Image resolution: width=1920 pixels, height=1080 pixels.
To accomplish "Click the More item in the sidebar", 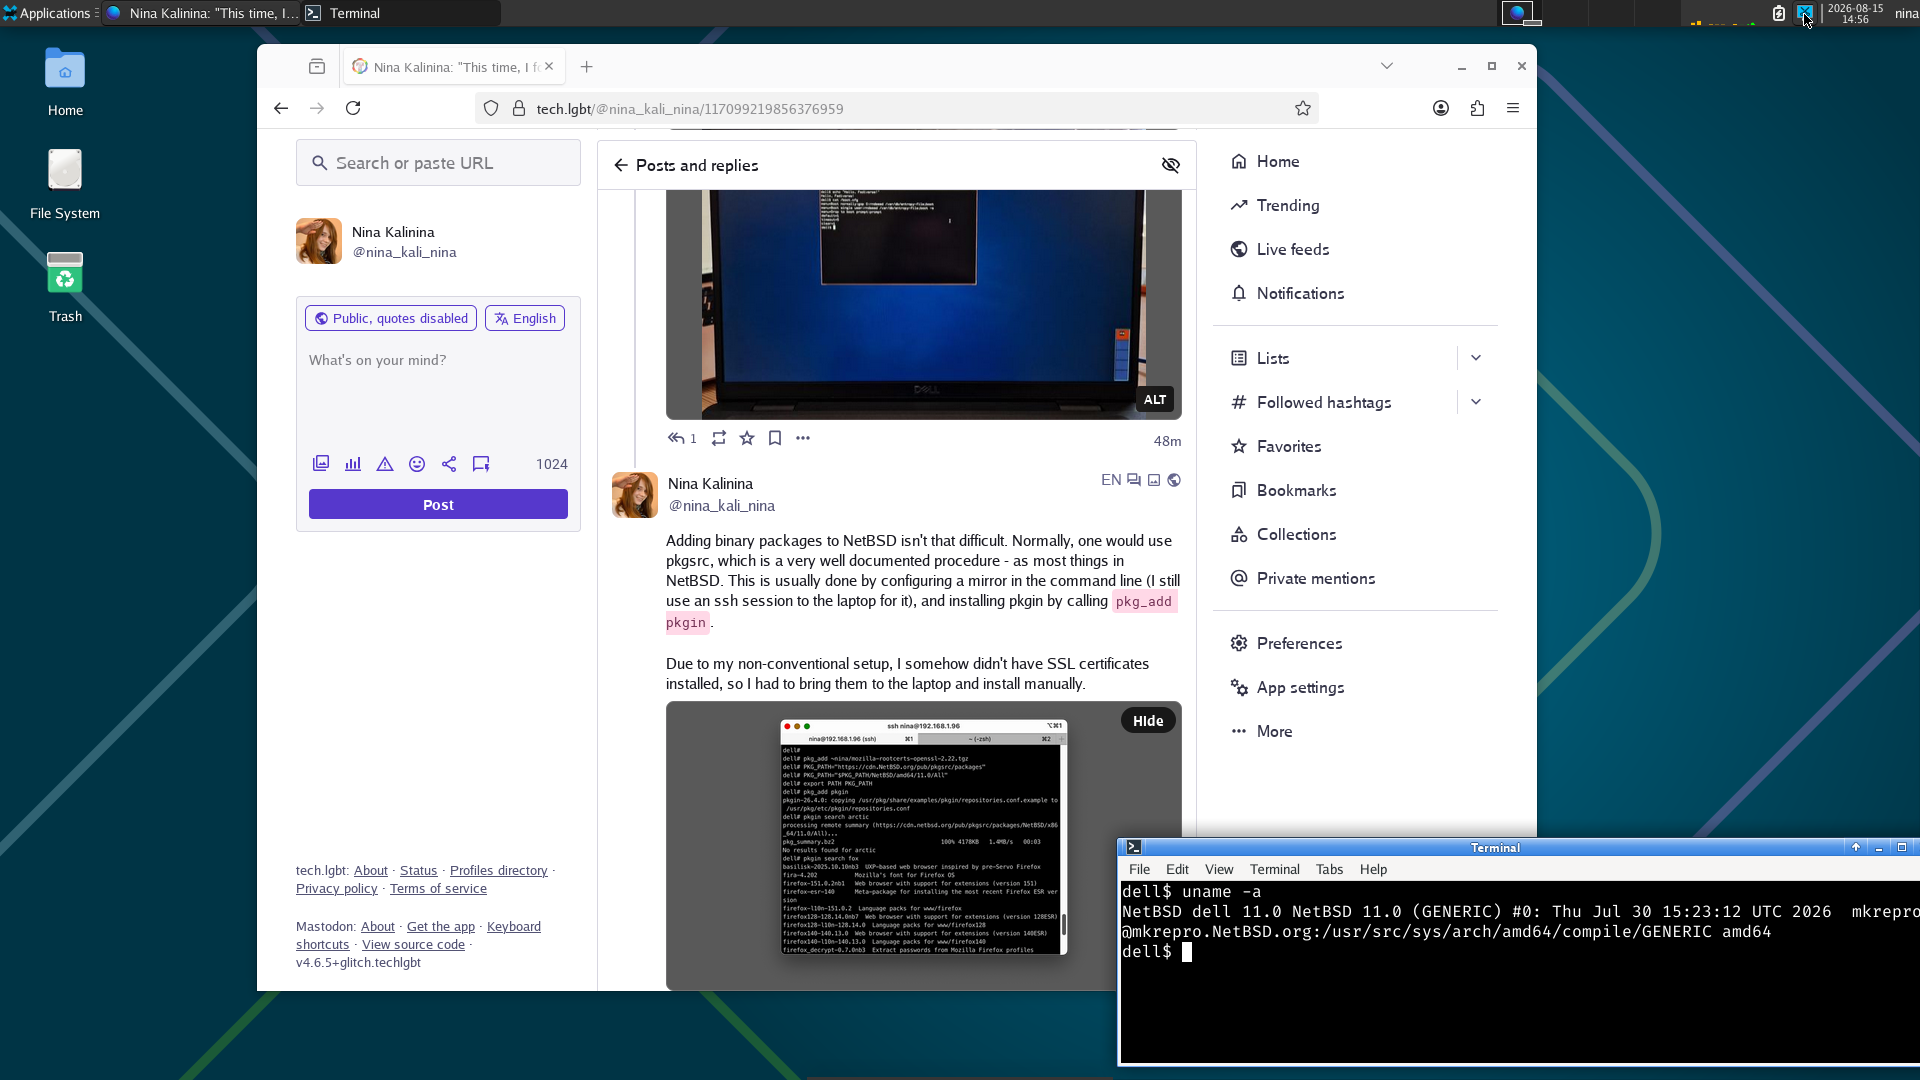I will tap(1274, 731).
